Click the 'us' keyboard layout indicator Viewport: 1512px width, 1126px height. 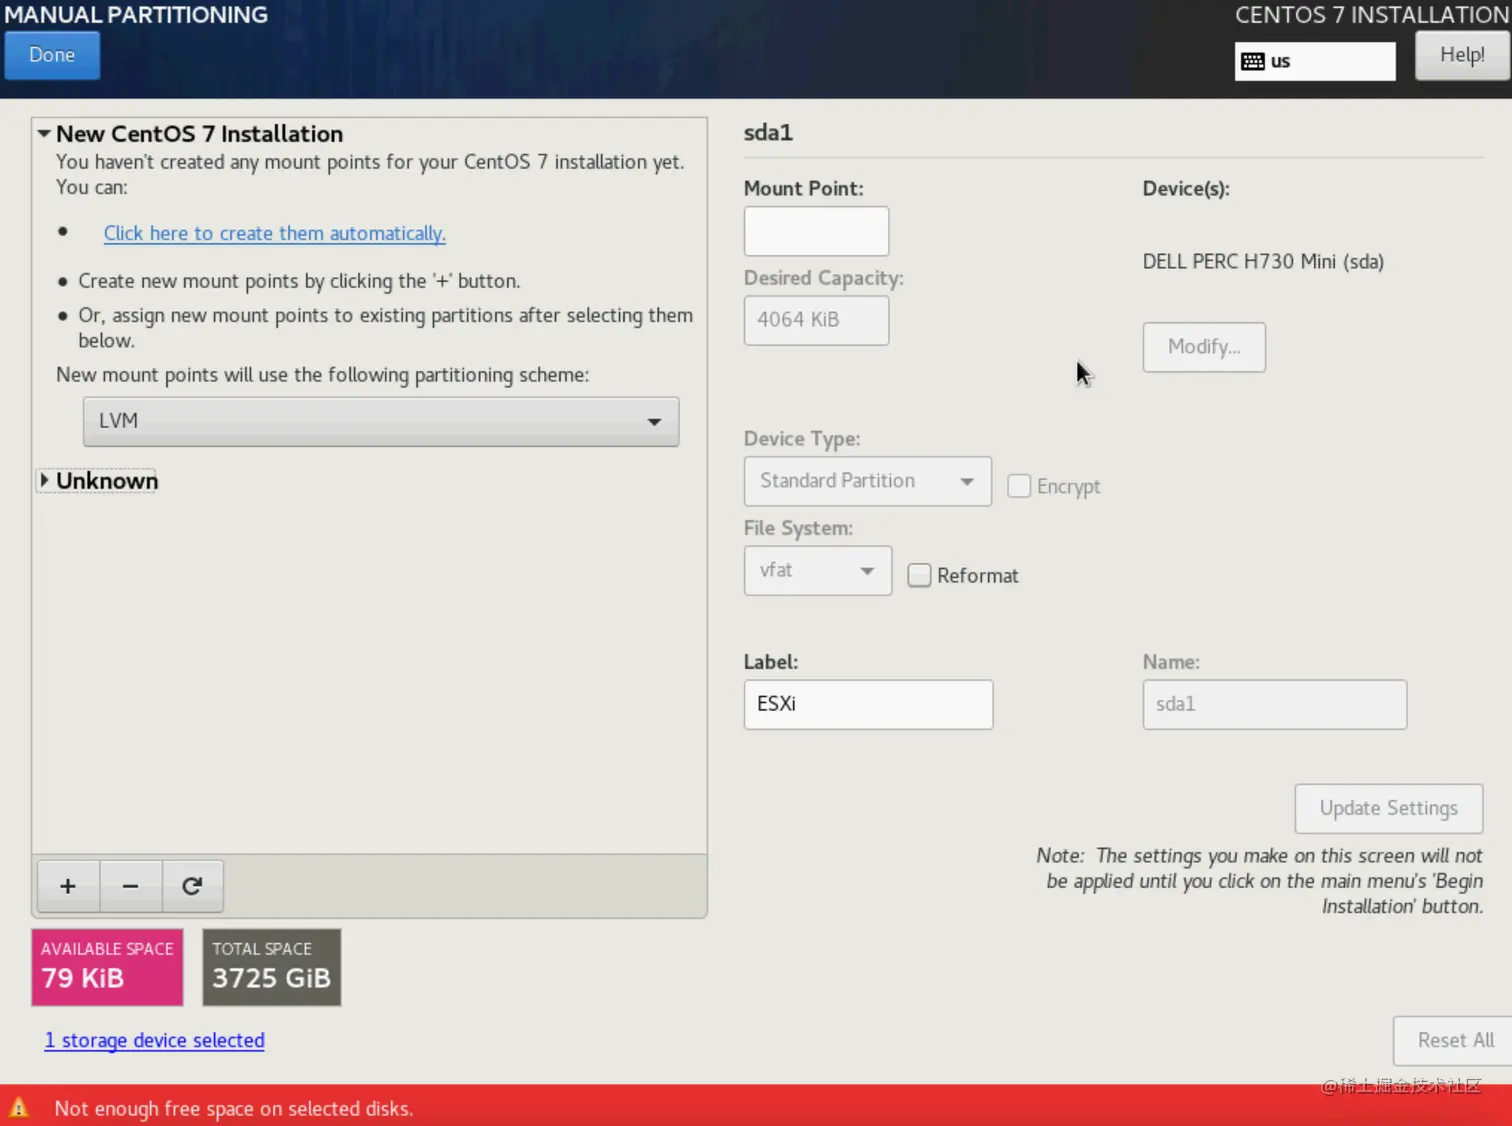click(1315, 62)
